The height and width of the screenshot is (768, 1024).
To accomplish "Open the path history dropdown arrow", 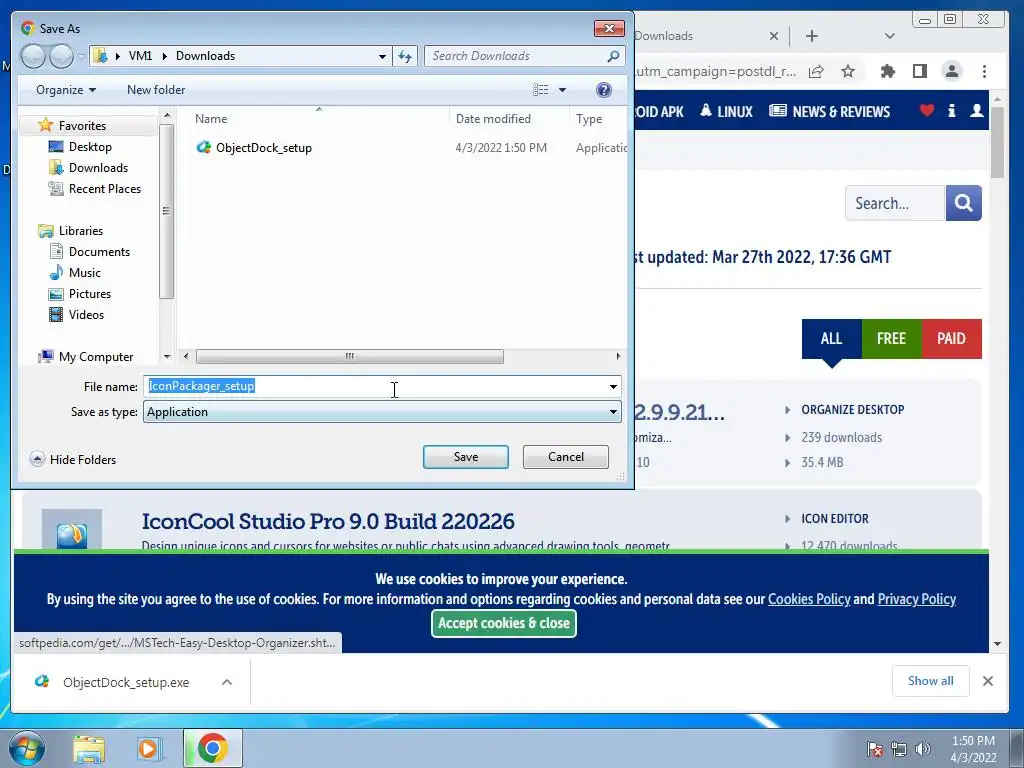I will pyautogui.click(x=382, y=56).
